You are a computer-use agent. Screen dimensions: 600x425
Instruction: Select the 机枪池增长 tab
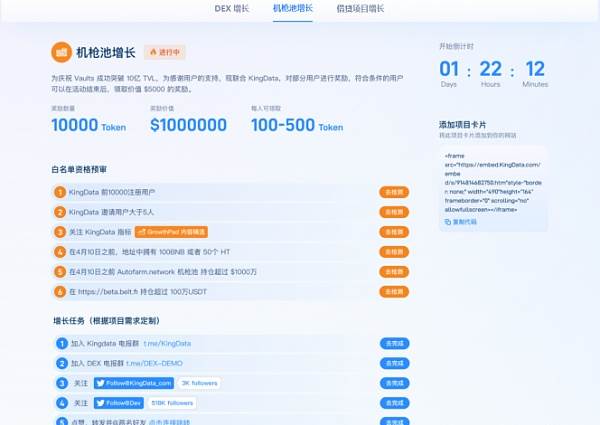tap(293, 8)
